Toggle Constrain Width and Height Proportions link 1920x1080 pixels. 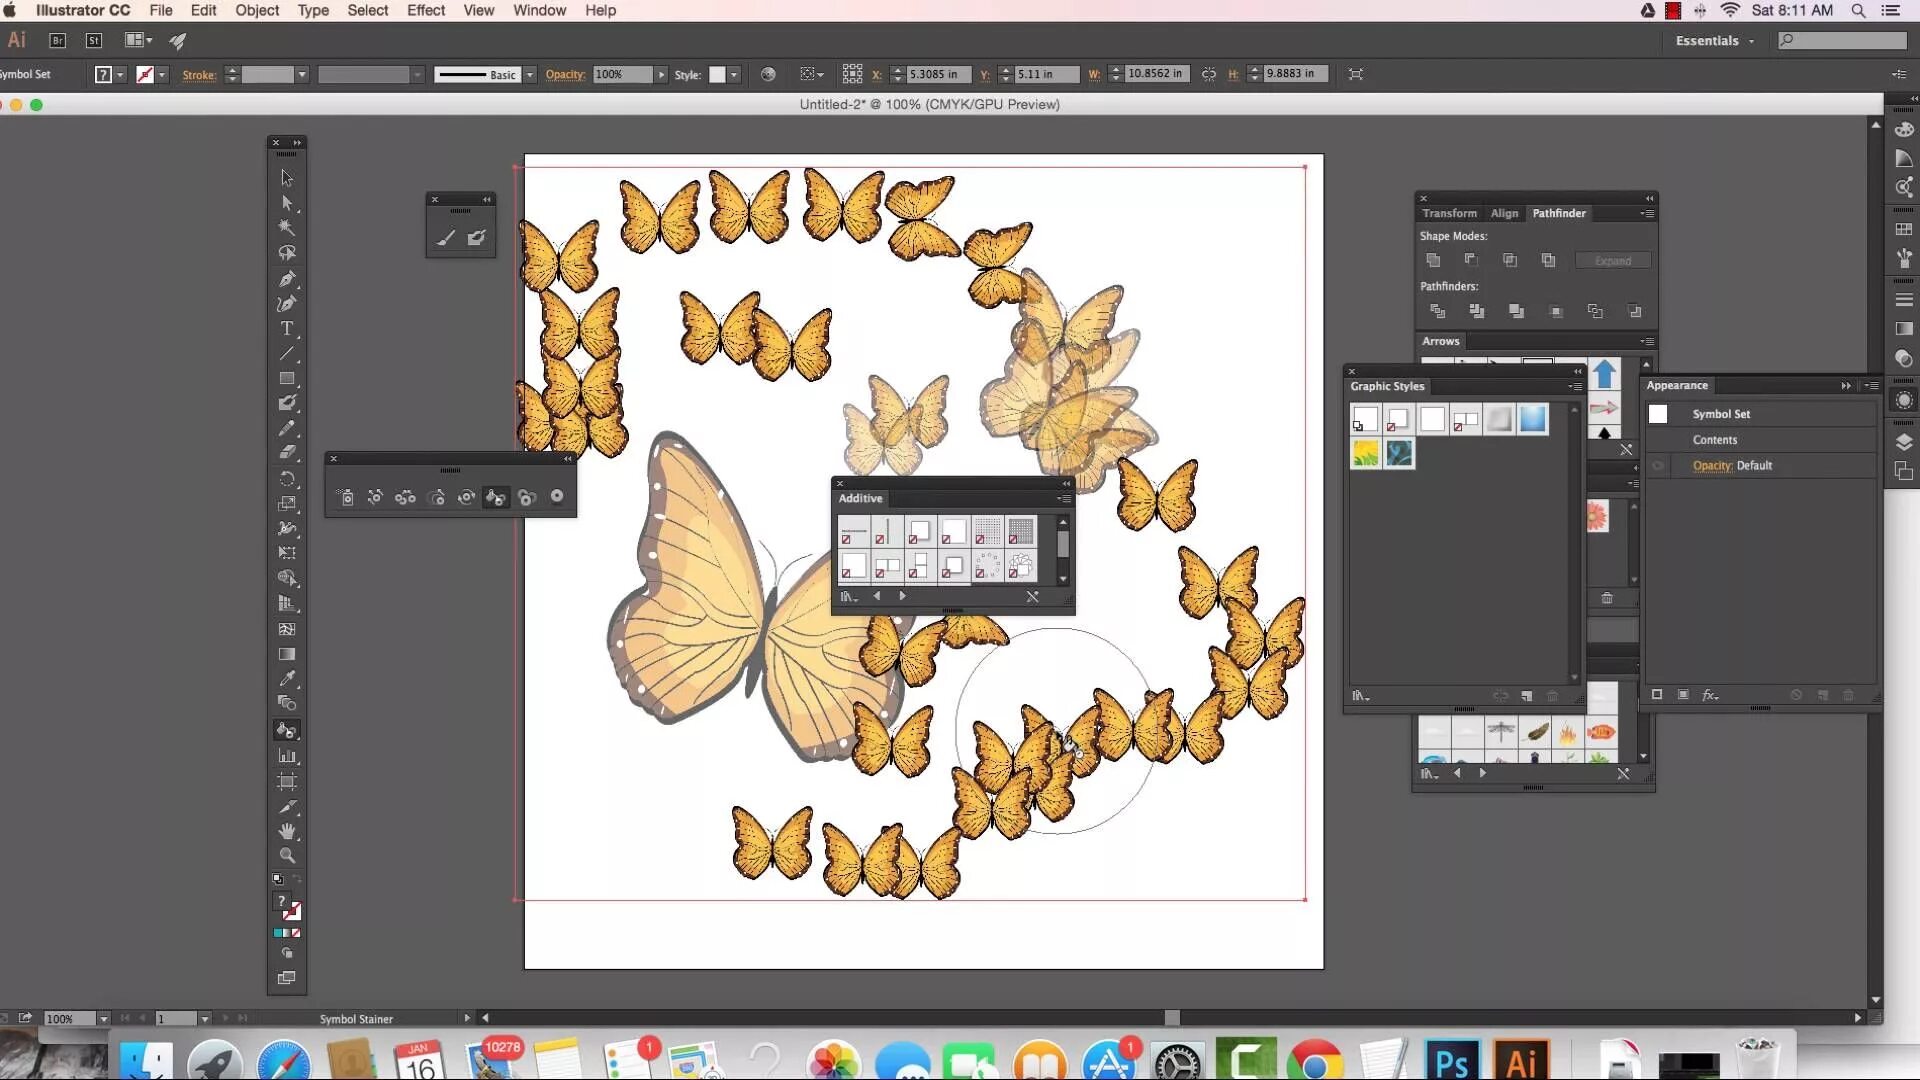click(1209, 74)
